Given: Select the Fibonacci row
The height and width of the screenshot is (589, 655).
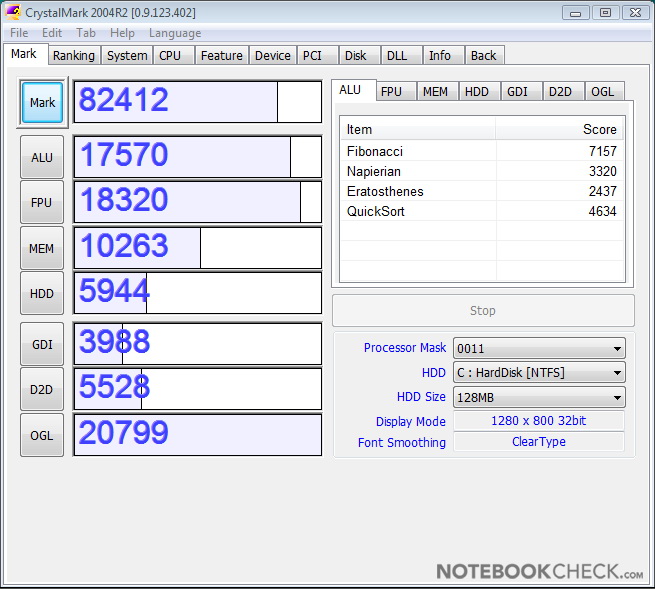Looking at the screenshot, I should click(482, 151).
